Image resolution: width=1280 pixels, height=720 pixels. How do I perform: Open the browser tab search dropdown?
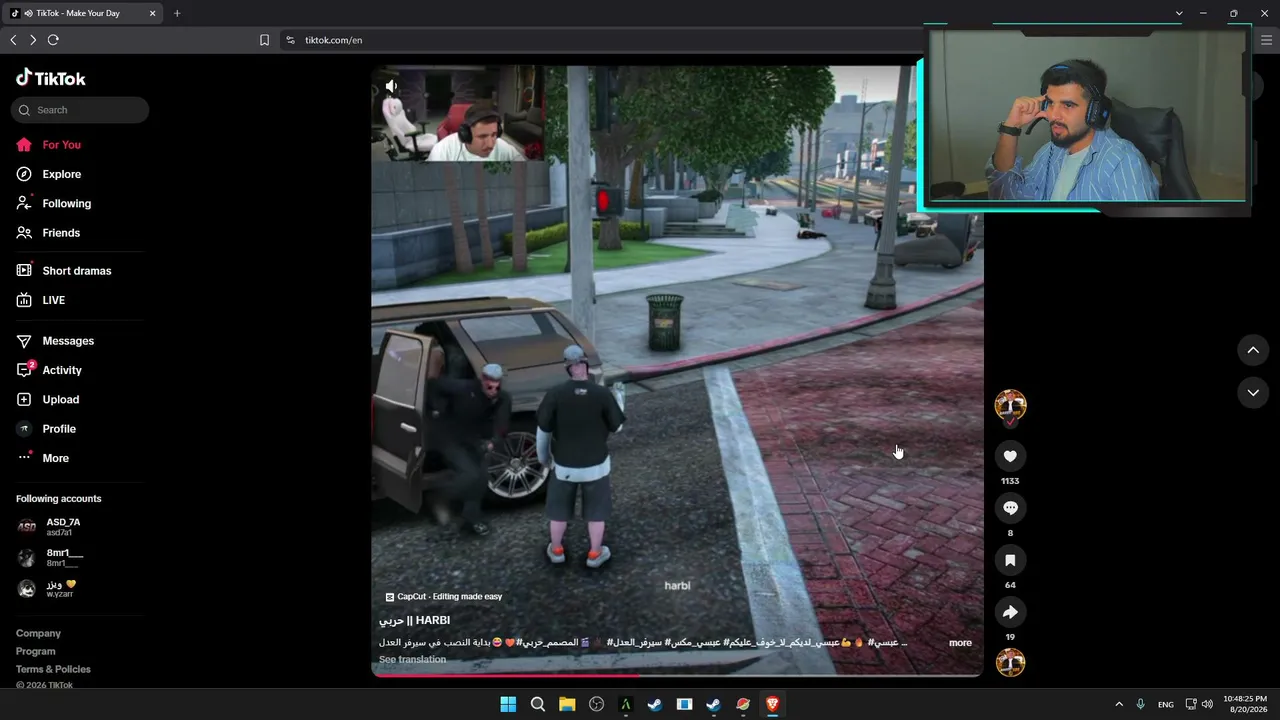click(1179, 13)
